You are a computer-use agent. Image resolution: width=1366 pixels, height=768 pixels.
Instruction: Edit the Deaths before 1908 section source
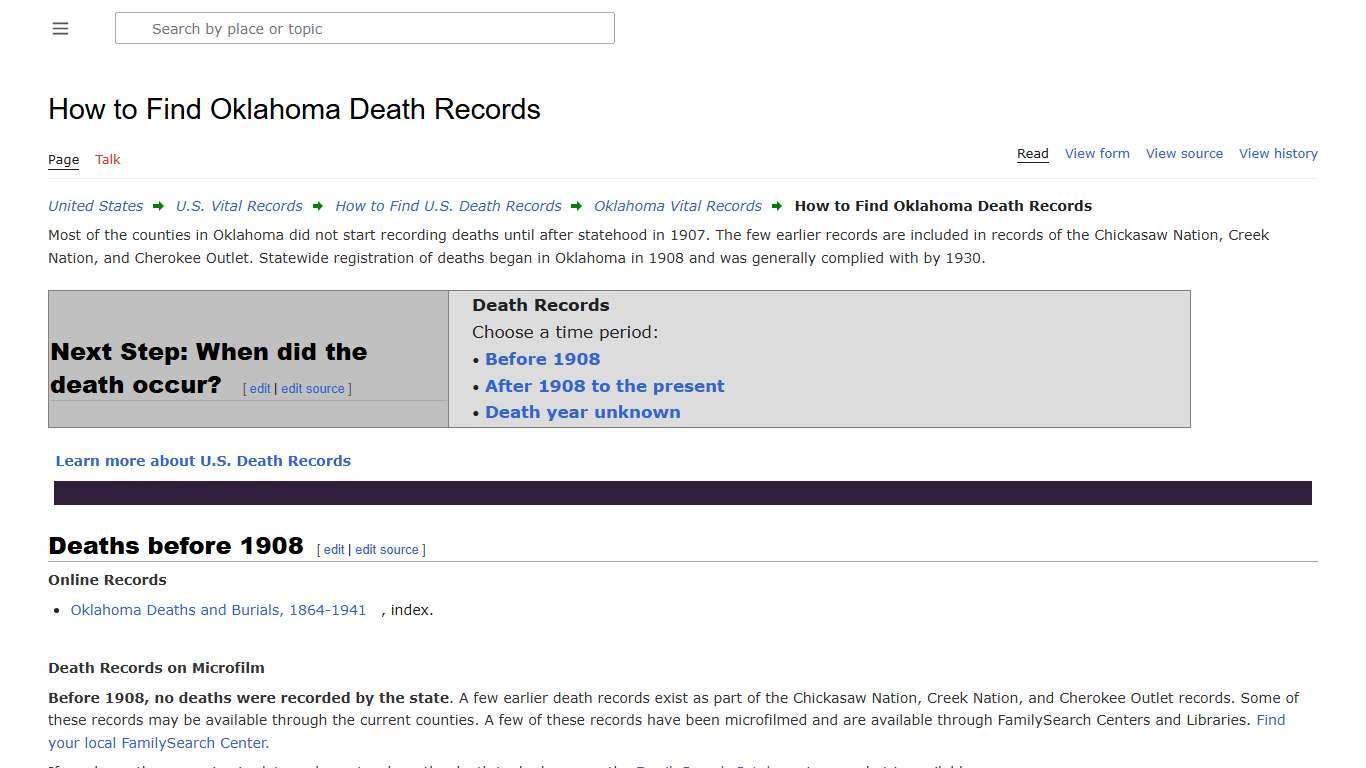[387, 549]
